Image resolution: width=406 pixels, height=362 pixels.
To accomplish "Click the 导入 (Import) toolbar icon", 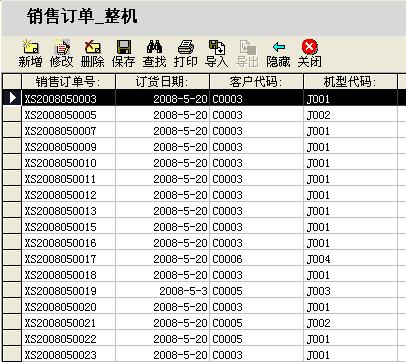I will point(217,53).
